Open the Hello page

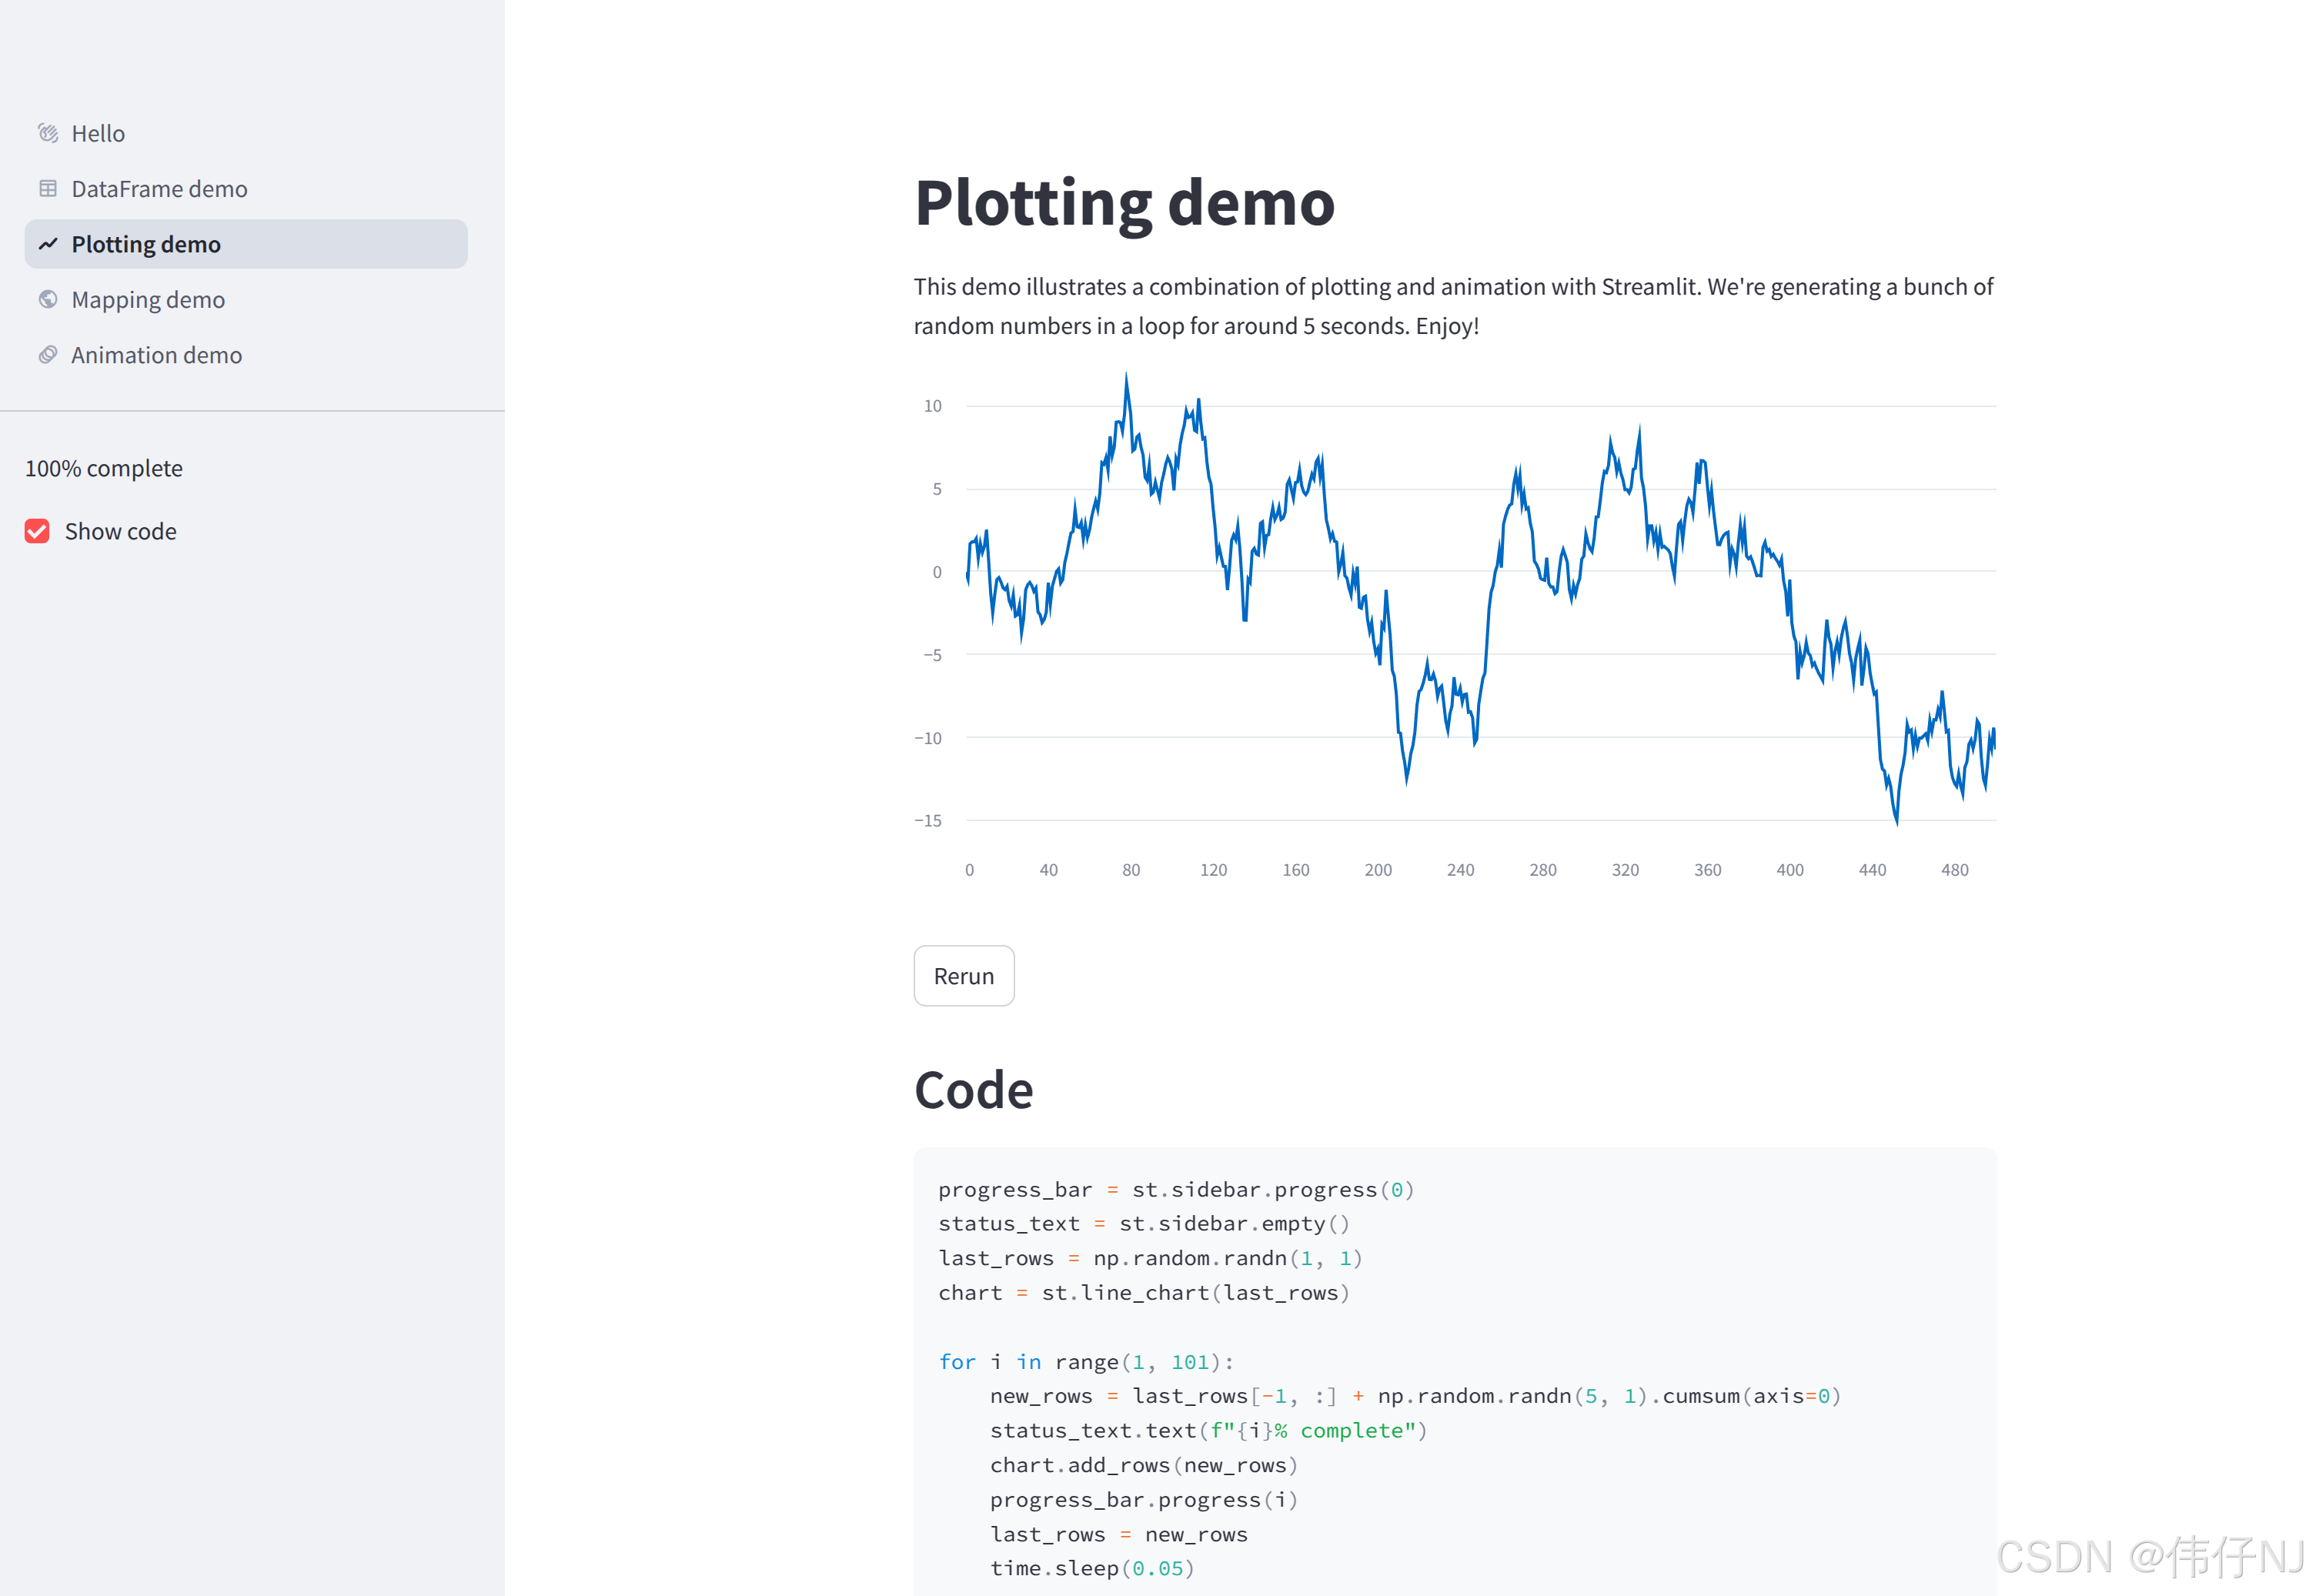tap(98, 133)
